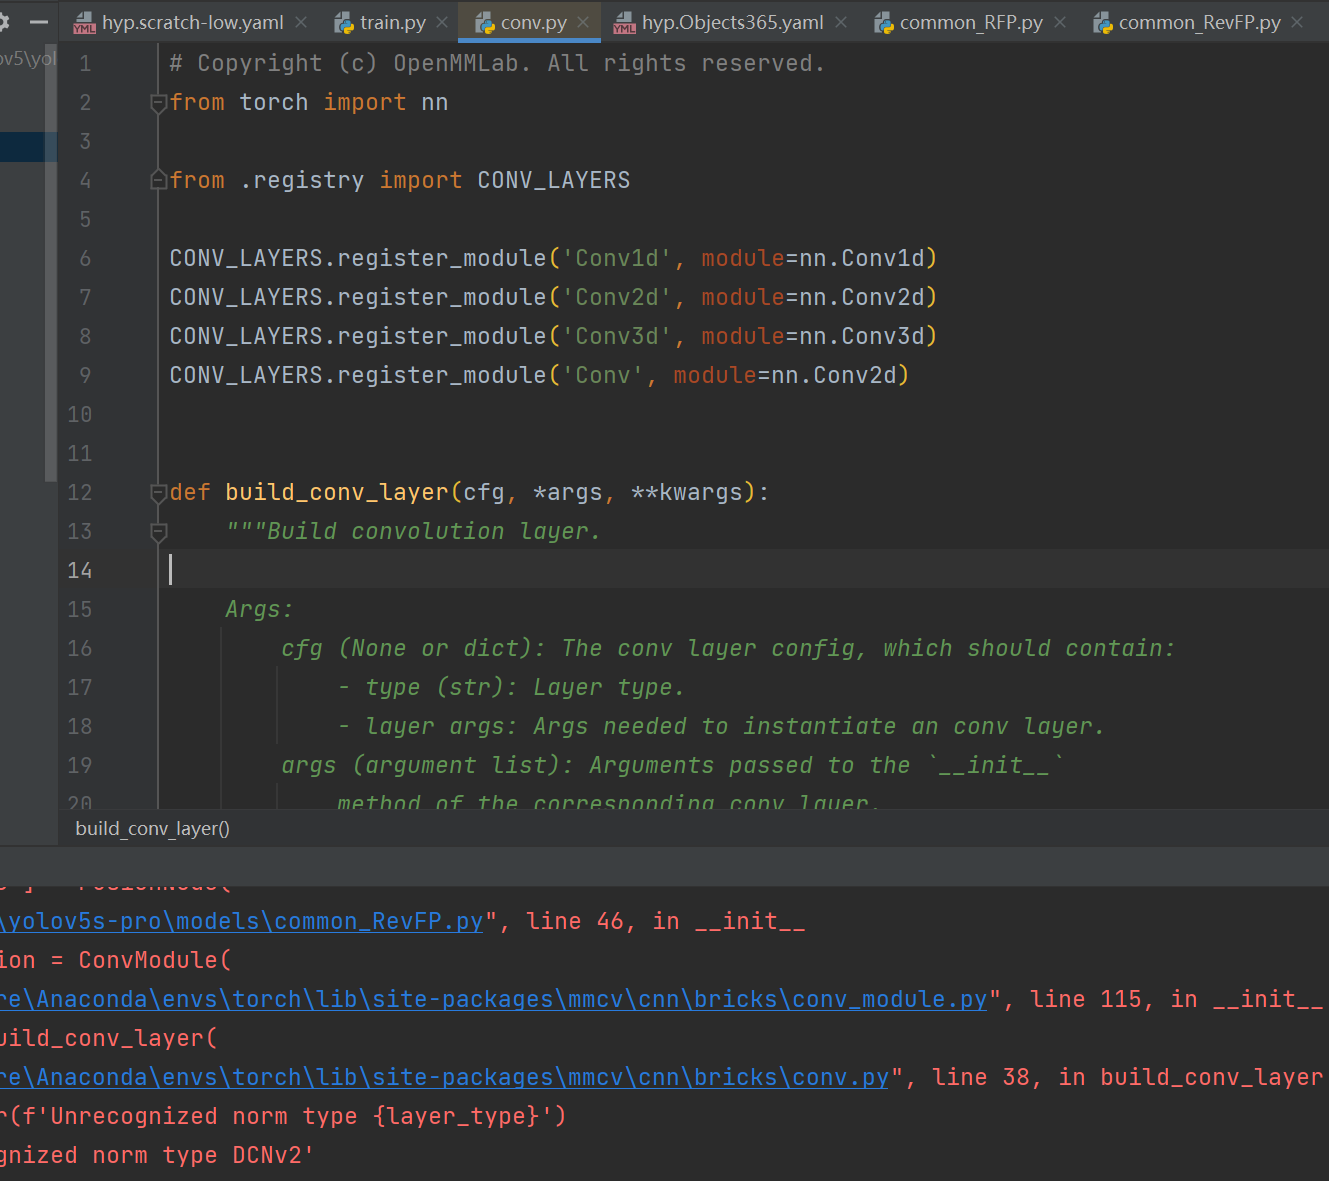Click the 'Conv1d' string on line 6

point(617,258)
